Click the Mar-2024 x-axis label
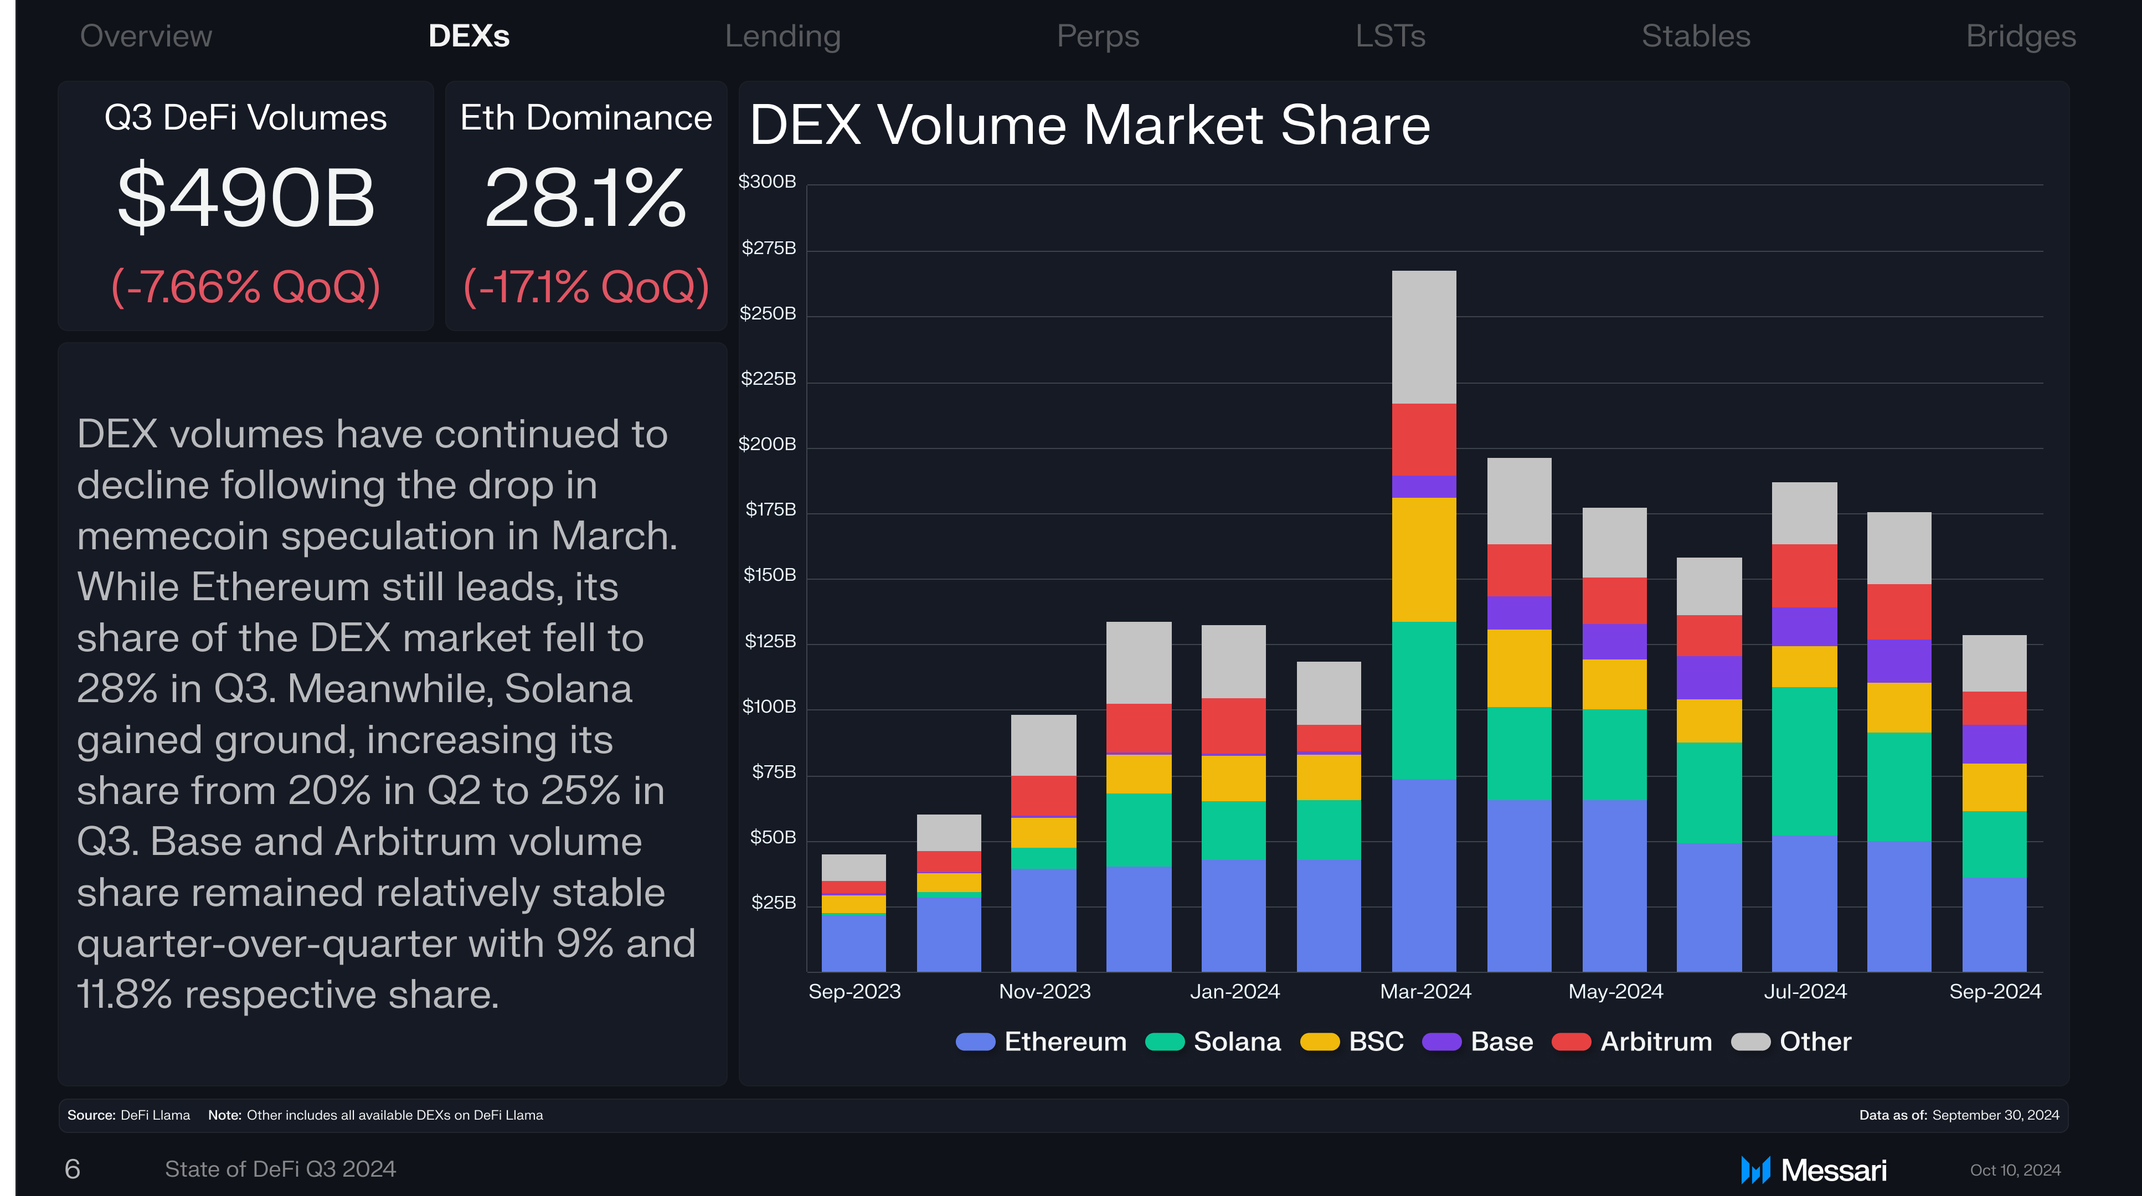Image resolution: width=2142 pixels, height=1196 pixels. pos(1426,991)
